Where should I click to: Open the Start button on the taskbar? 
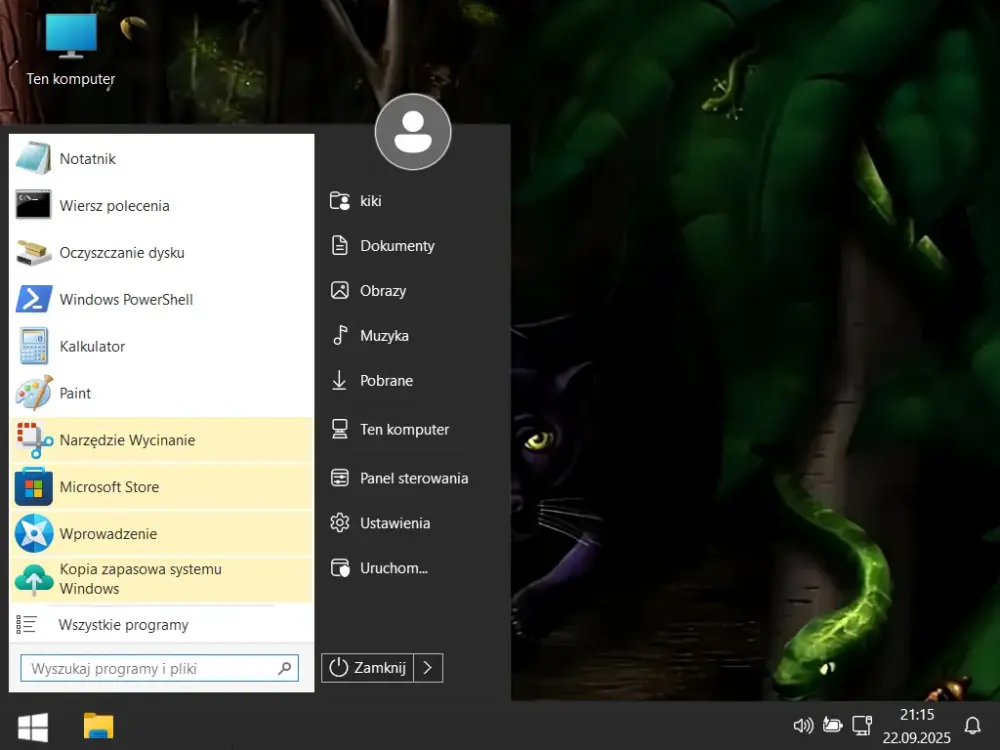point(33,725)
